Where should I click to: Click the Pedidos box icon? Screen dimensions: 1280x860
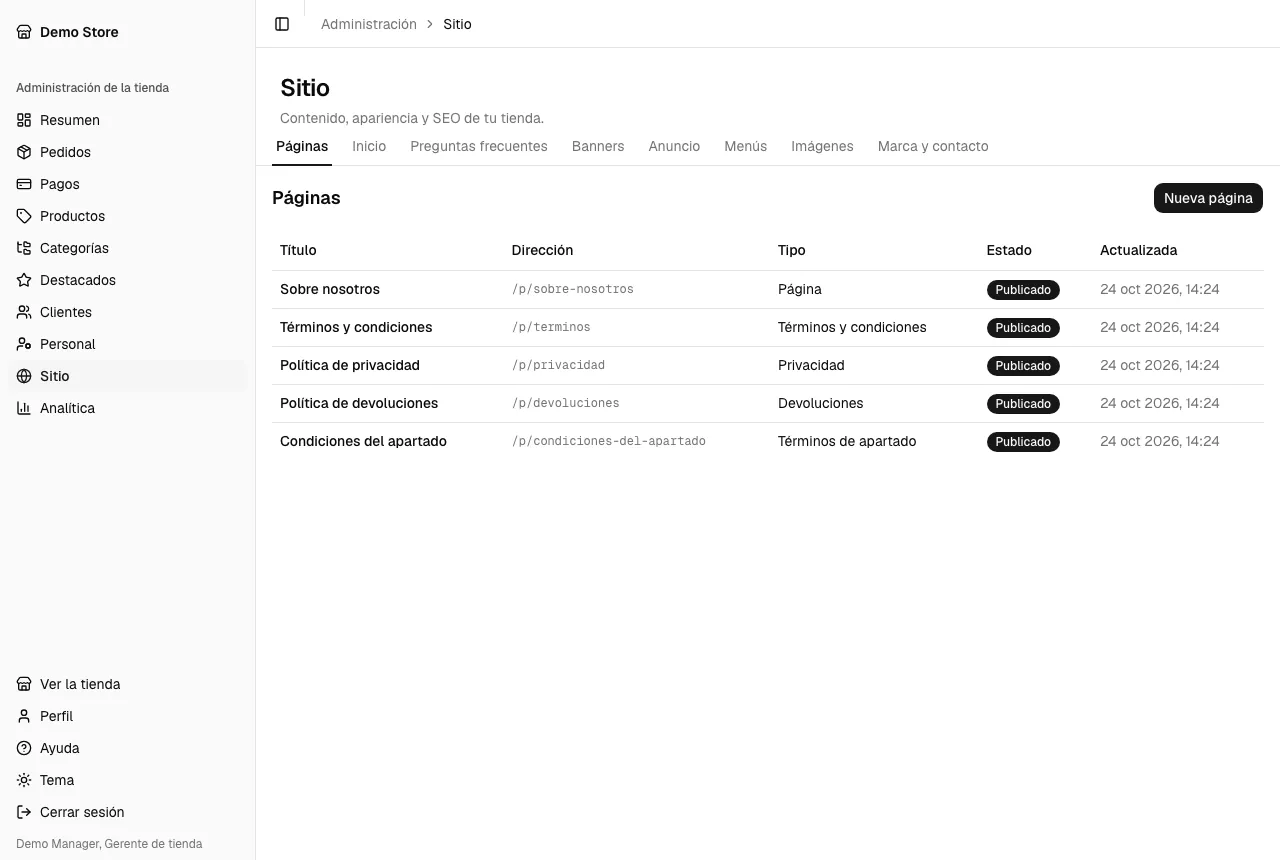click(x=24, y=152)
